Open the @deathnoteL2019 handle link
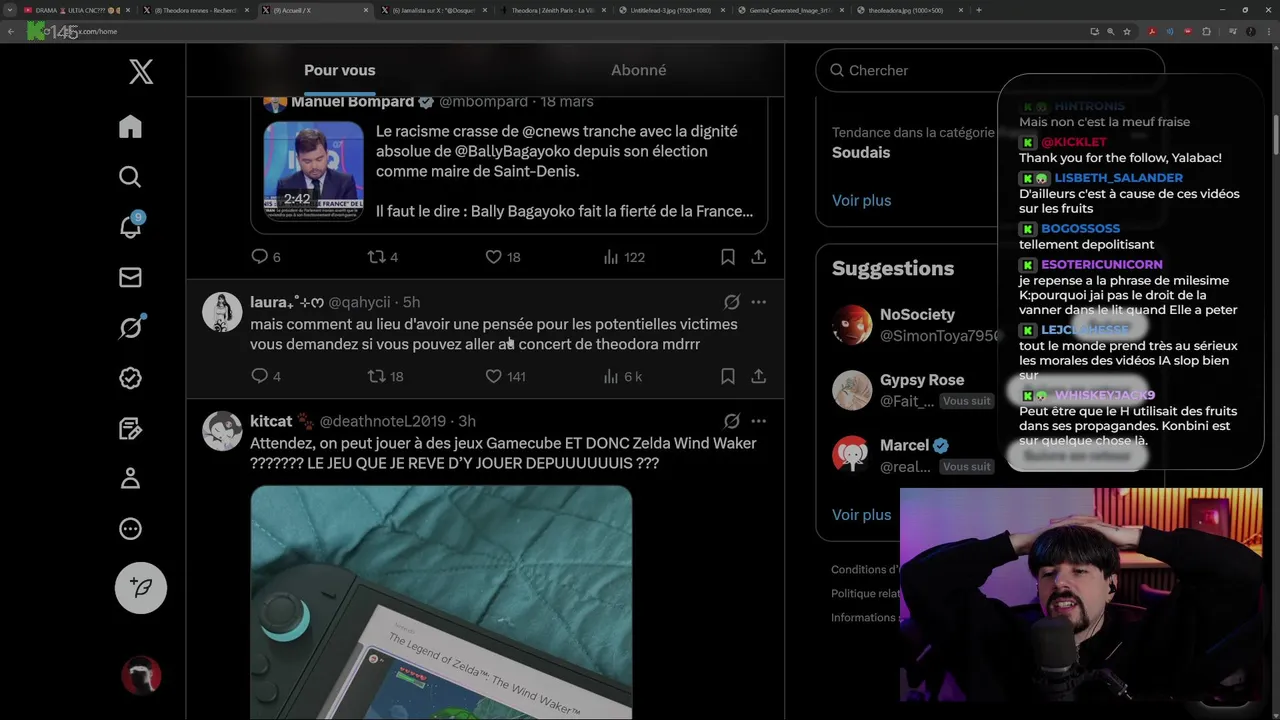 click(x=383, y=421)
